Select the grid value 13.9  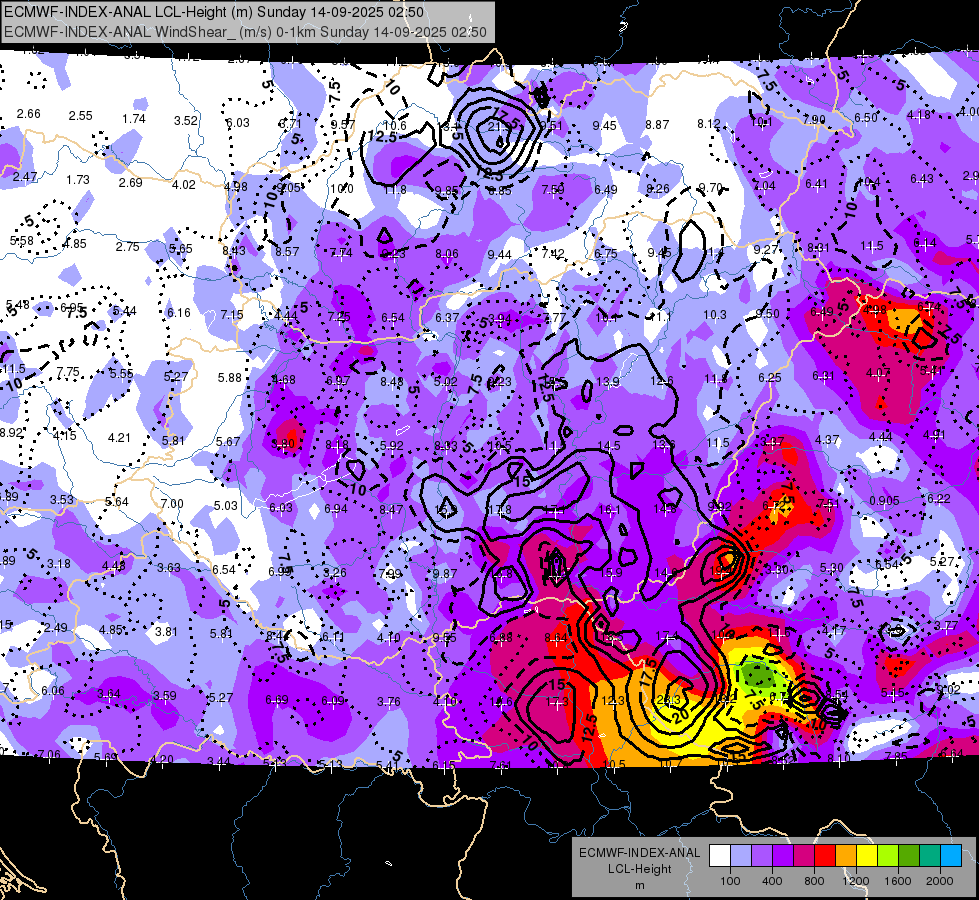click(x=608, y=382)
